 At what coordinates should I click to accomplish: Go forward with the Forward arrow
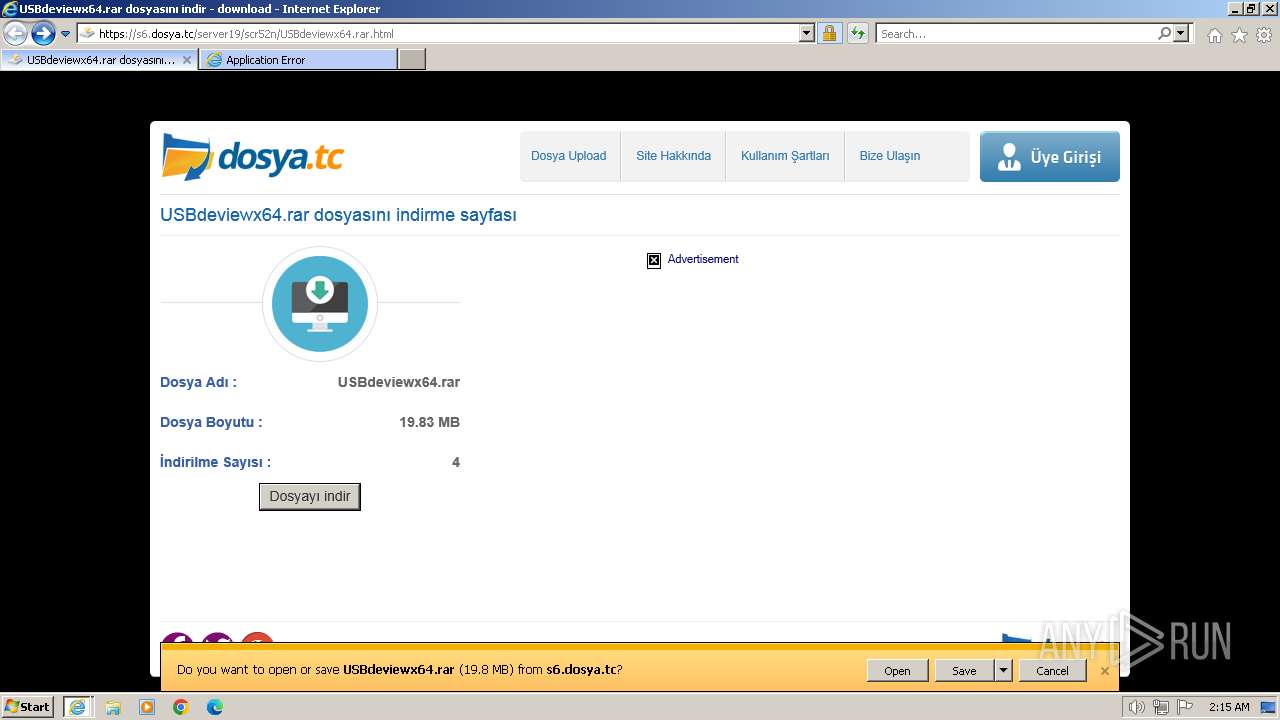43,33
